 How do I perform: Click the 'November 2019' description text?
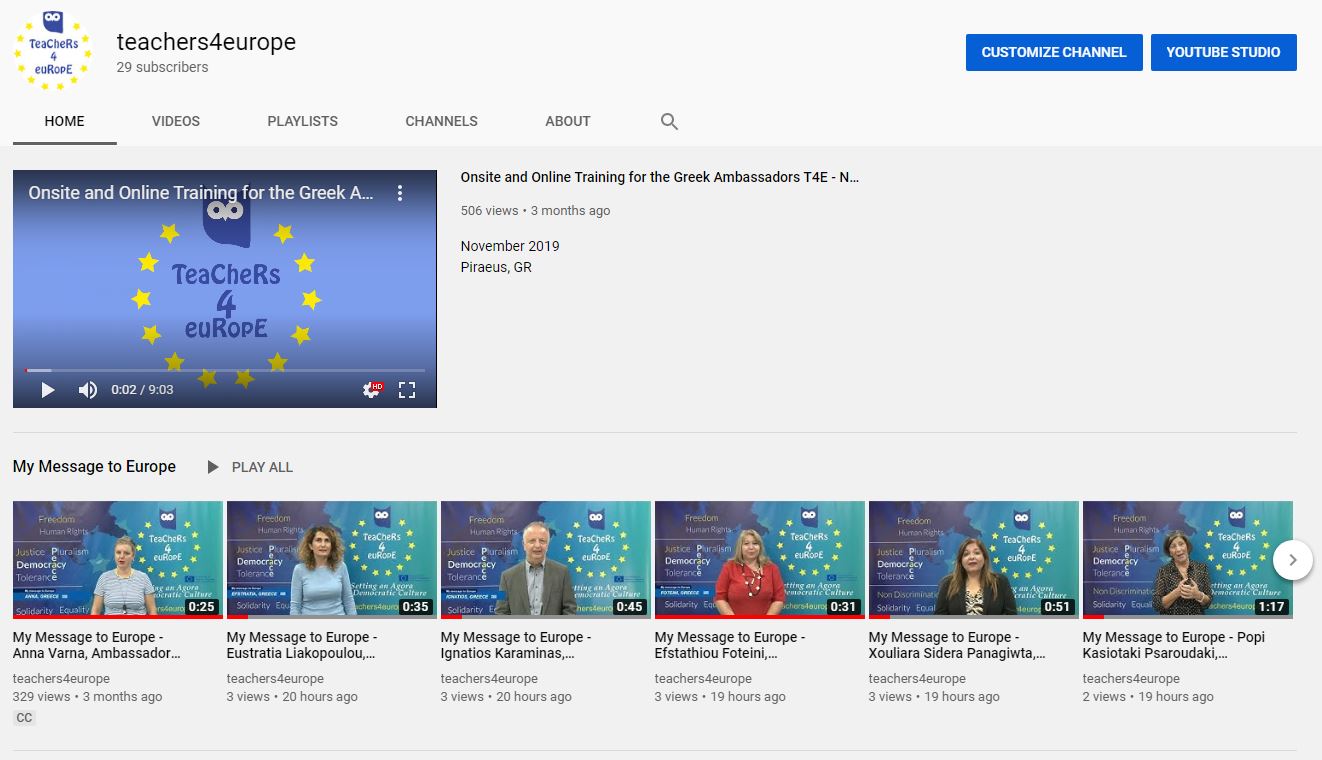click(510, 246)
